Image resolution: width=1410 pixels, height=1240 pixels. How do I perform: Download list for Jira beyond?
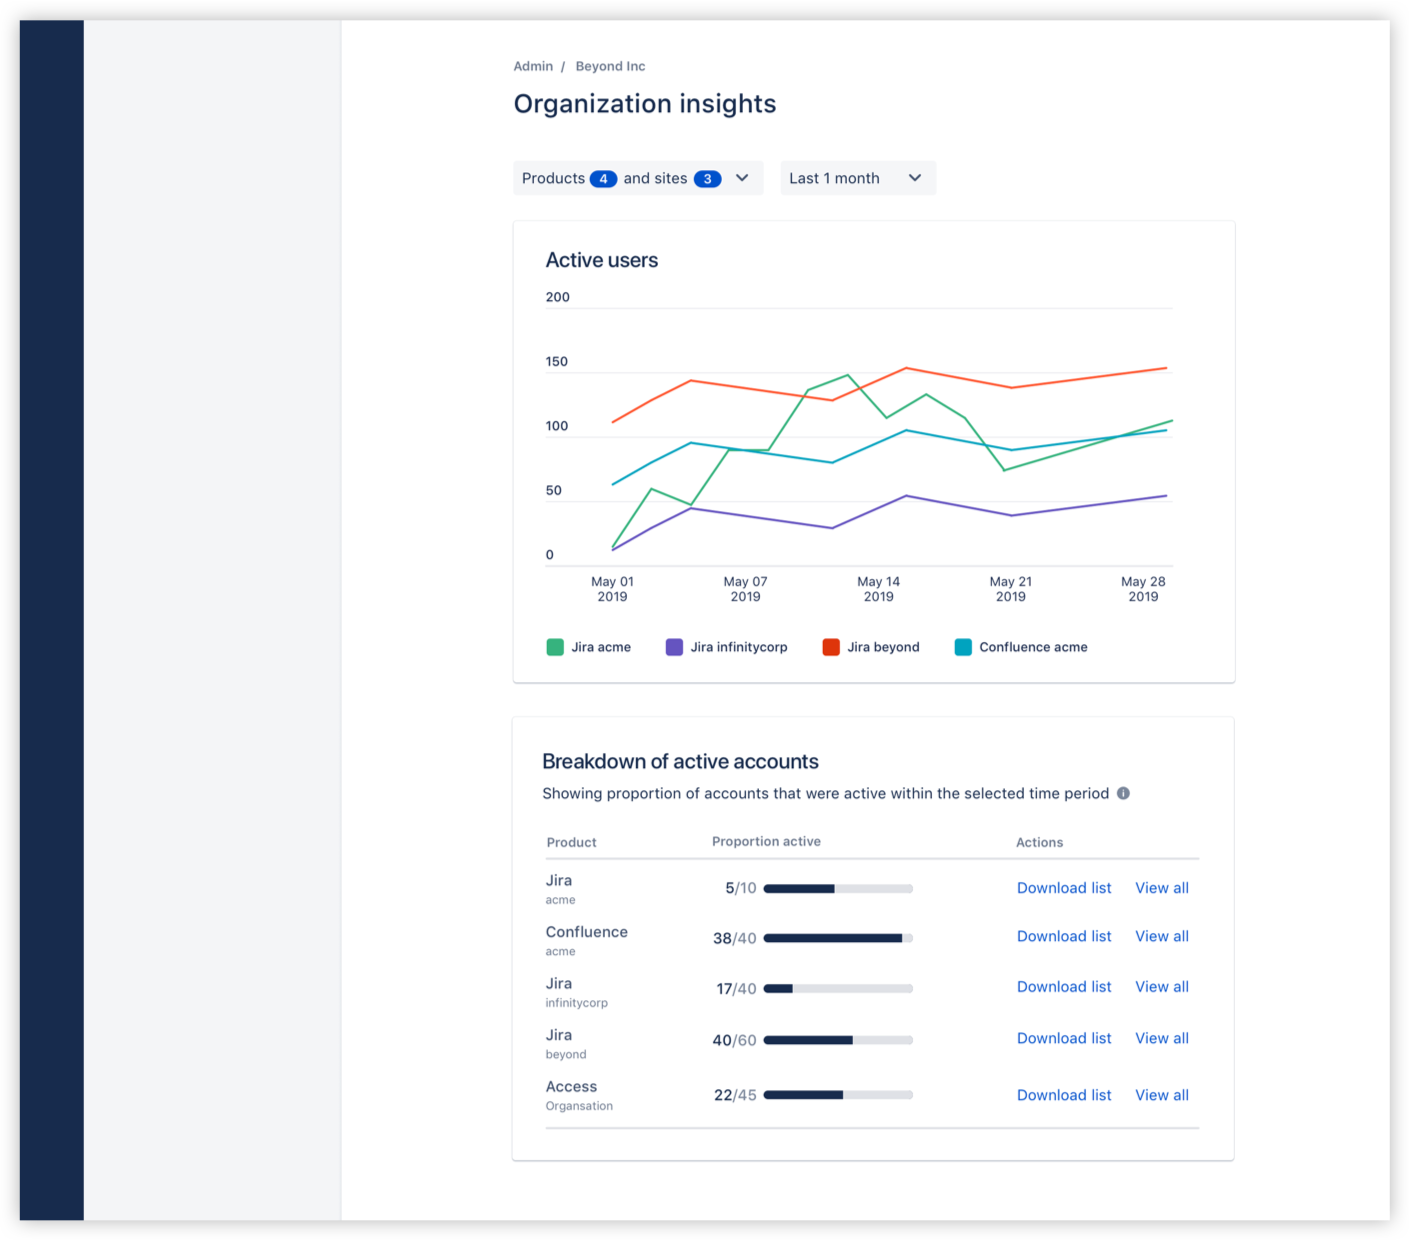(x=1064, y=1038)
